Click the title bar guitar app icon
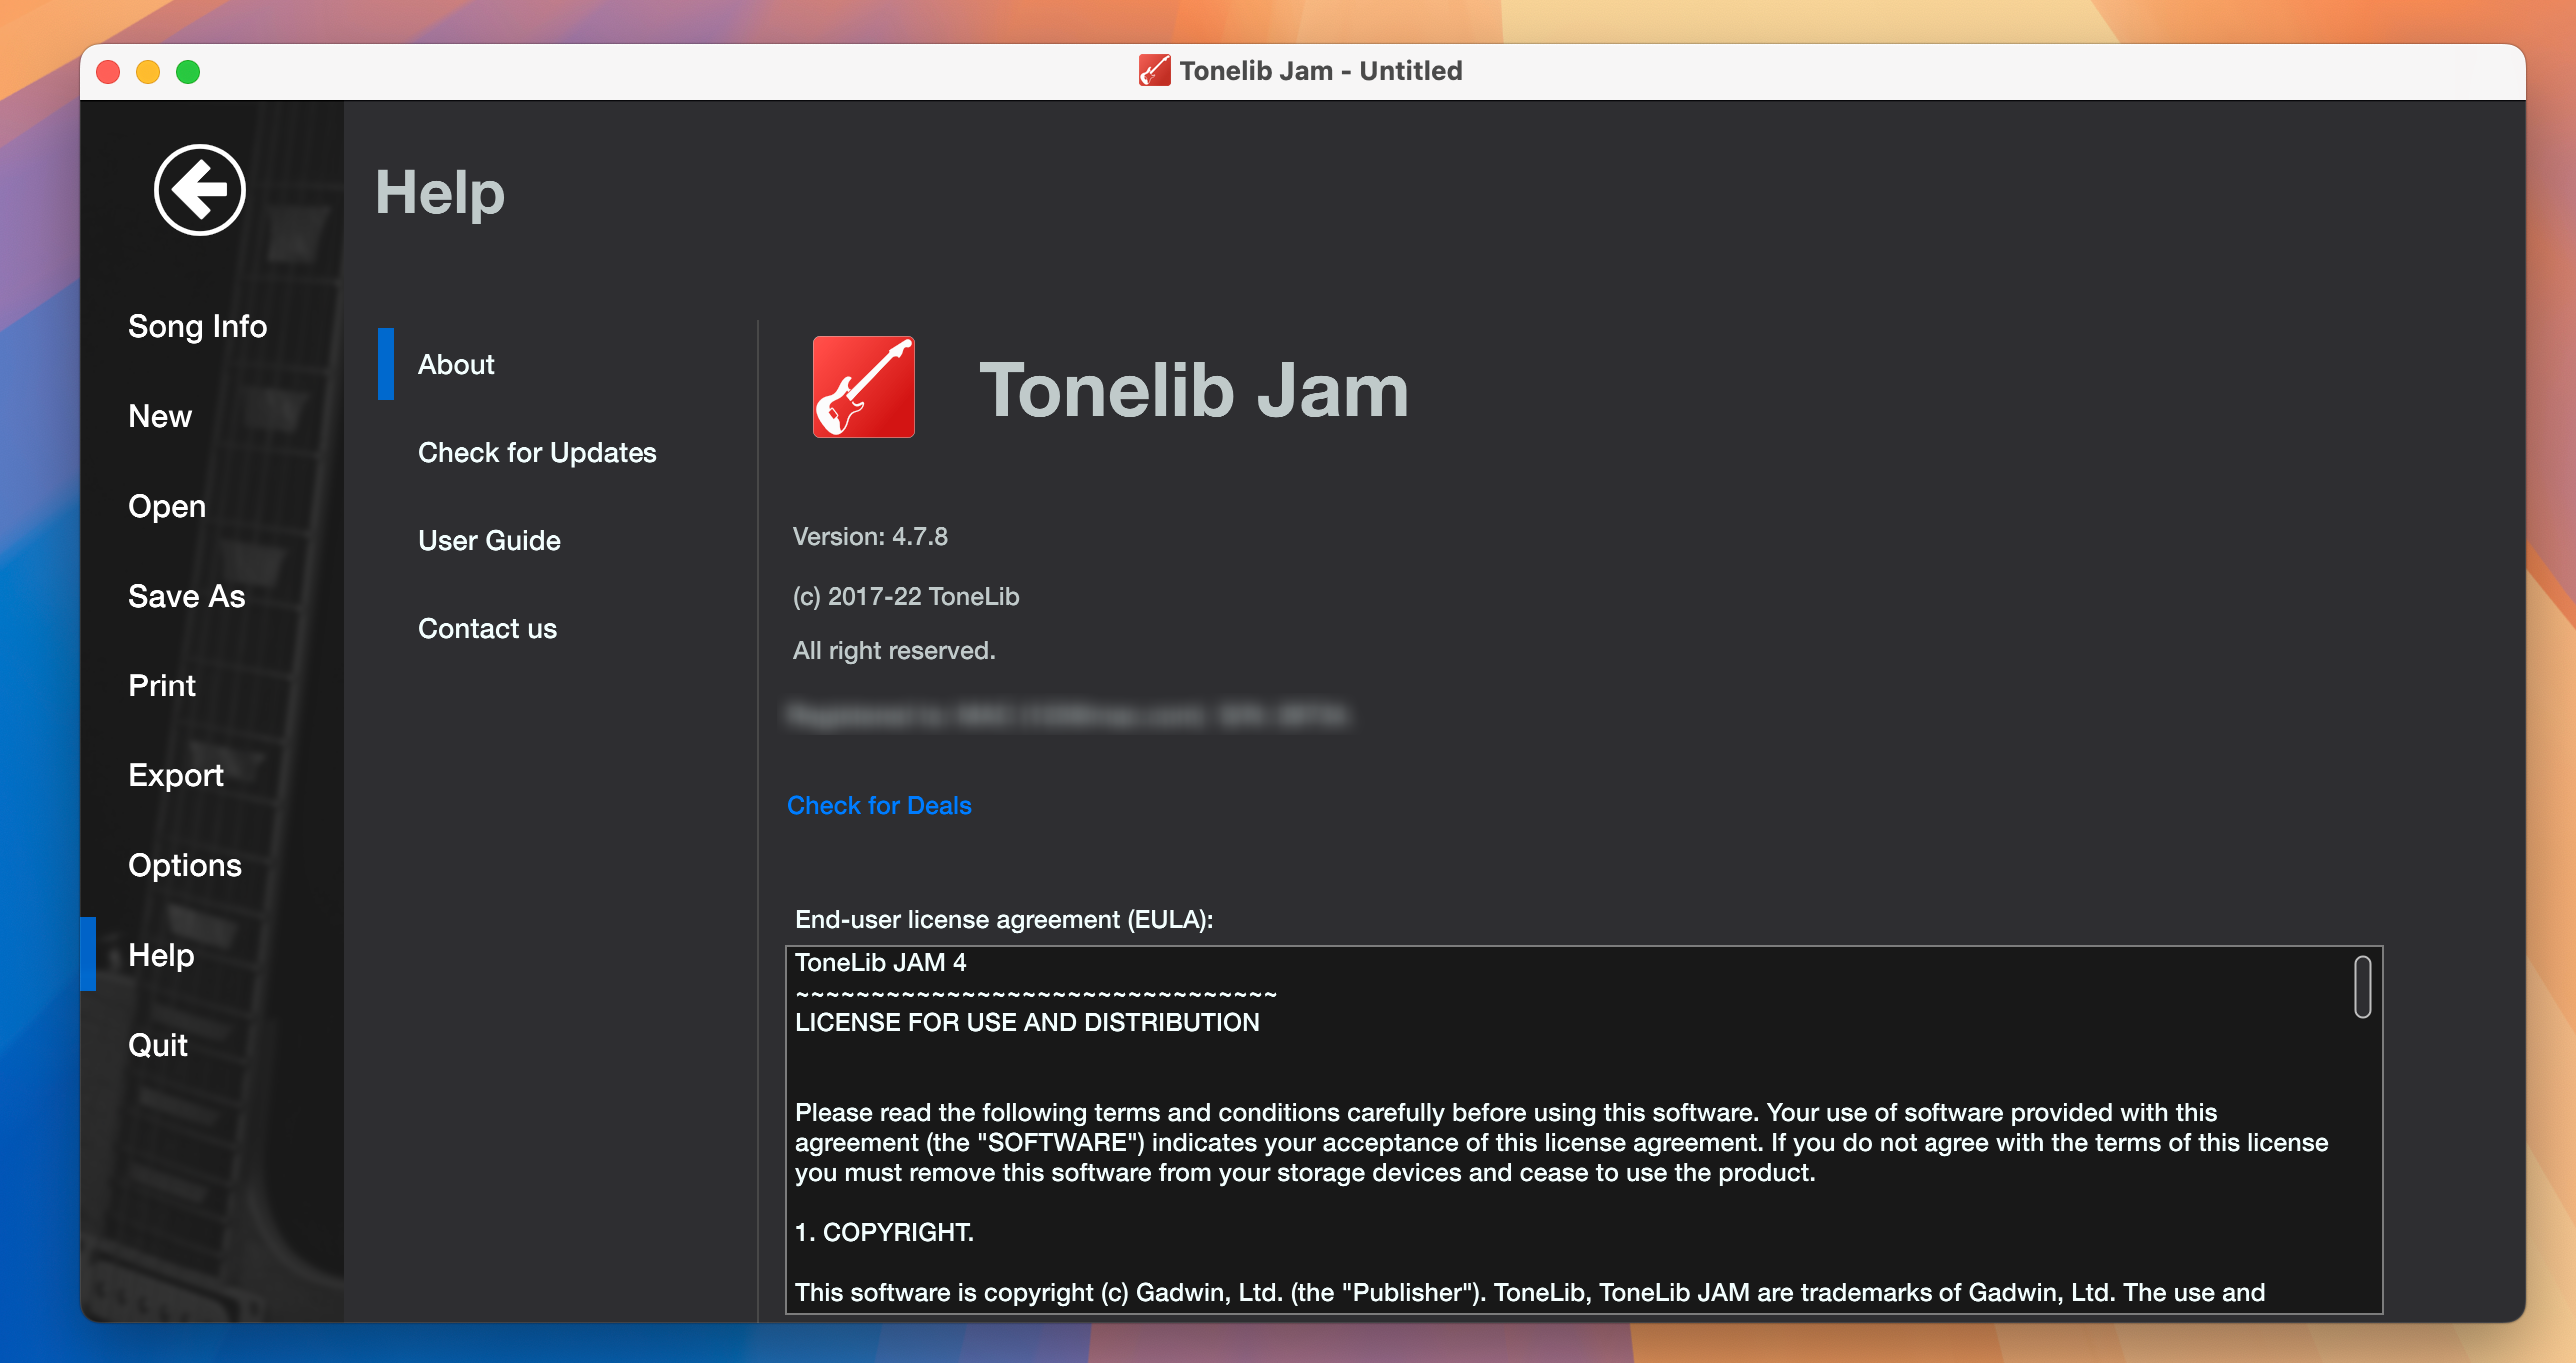Viewport: 2576px width, 1363px height. 1155,71
